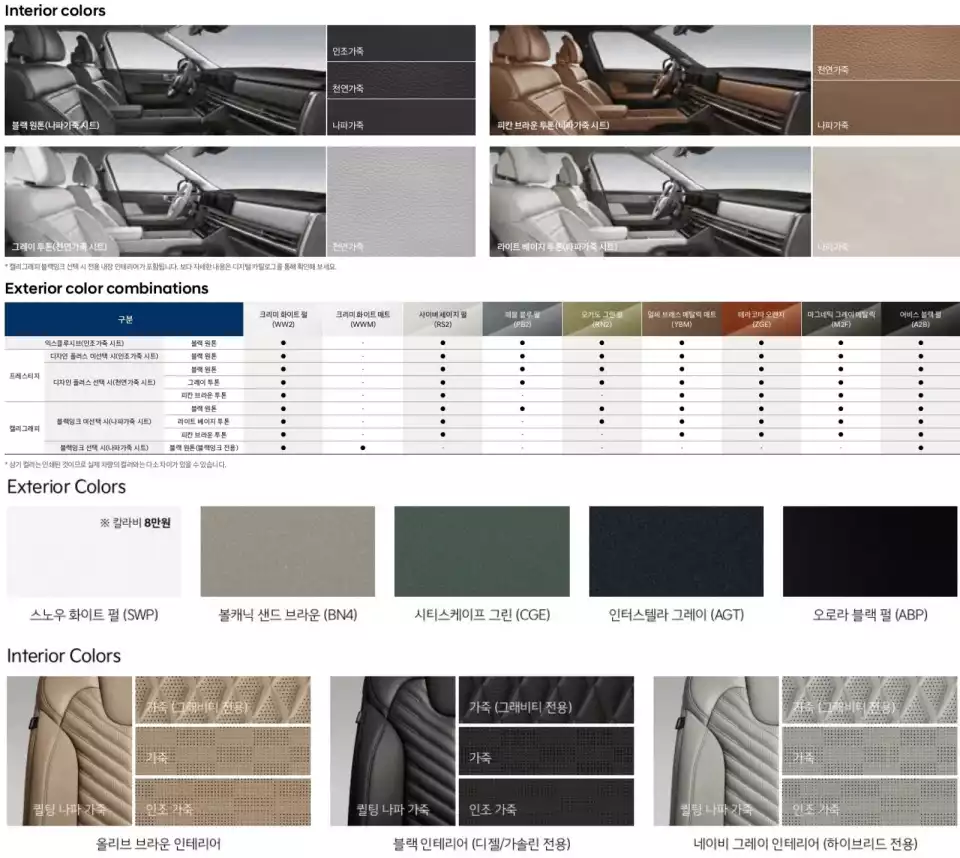Pick the navy gray 인조 가죽 swatch
Image resolution: width=960 pixels, height=858 pixels.
pyautogui.click(x=869, y=802)
